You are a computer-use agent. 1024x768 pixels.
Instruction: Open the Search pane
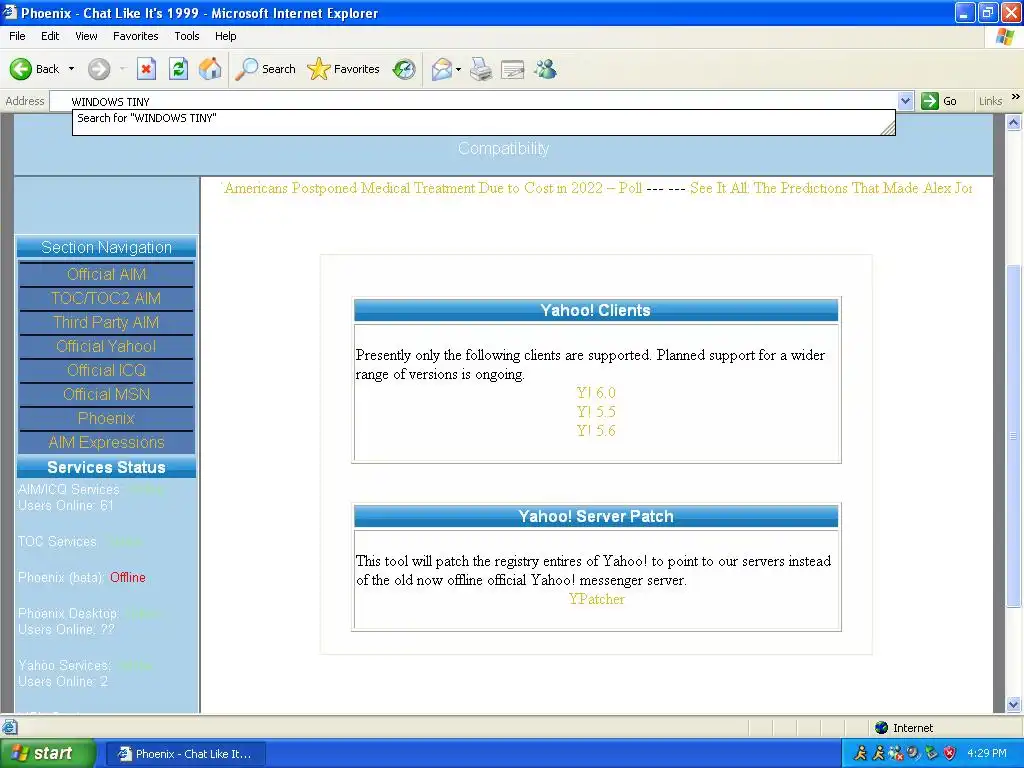tap(265, 69)
